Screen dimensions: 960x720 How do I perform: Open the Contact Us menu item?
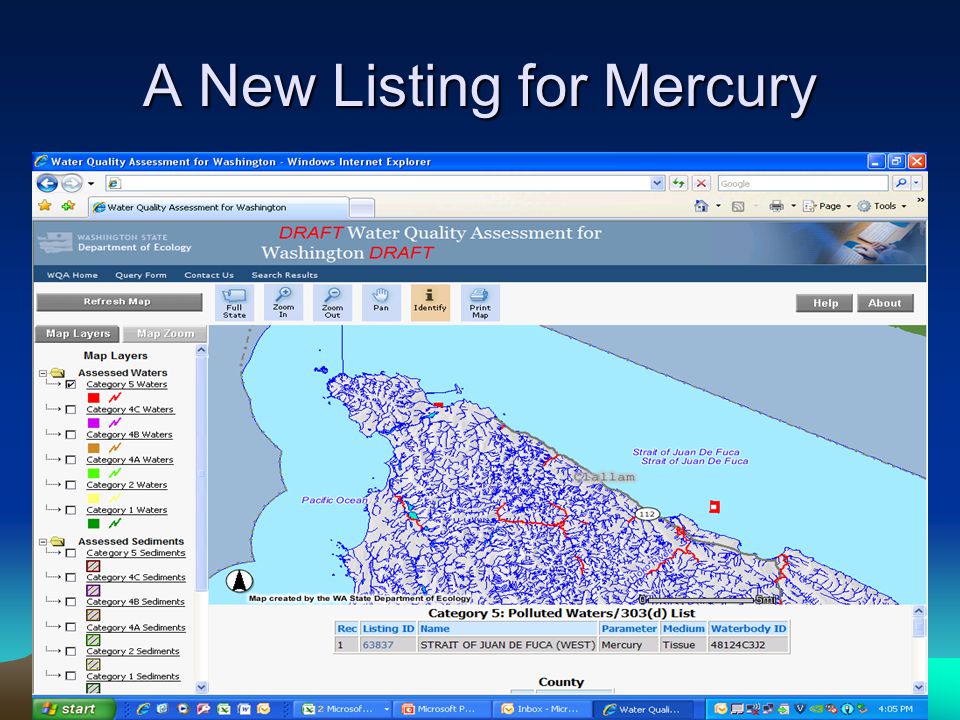209,275
